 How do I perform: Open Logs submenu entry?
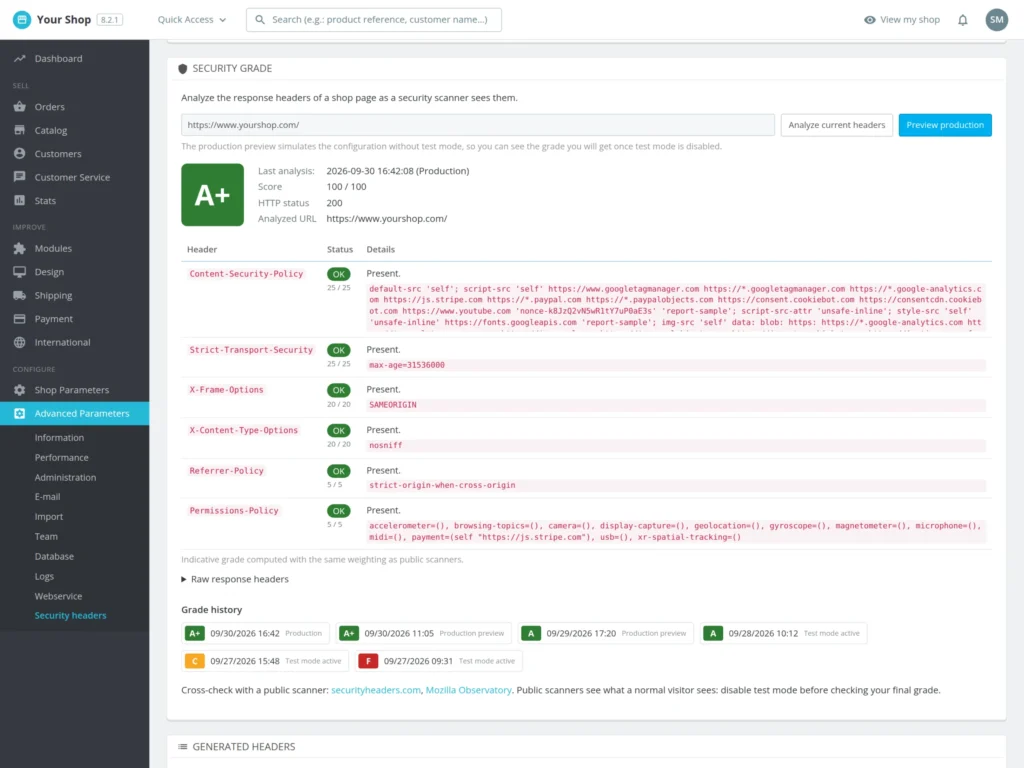(x=44, y=576)
